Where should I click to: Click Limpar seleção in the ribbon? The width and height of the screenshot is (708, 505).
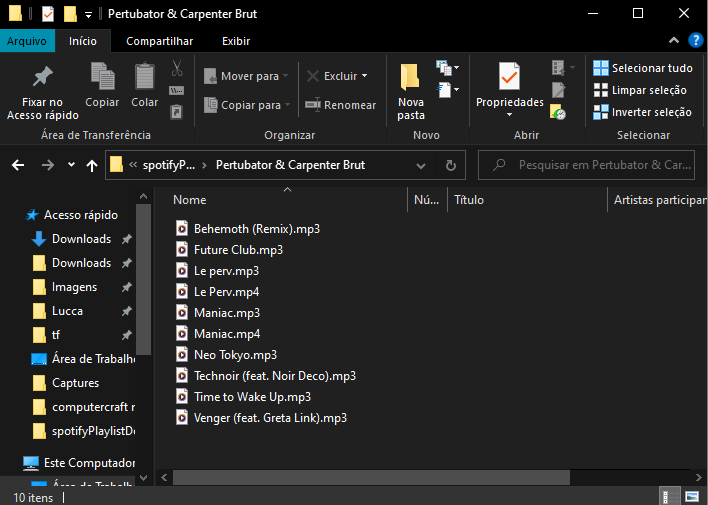point(640,90)
